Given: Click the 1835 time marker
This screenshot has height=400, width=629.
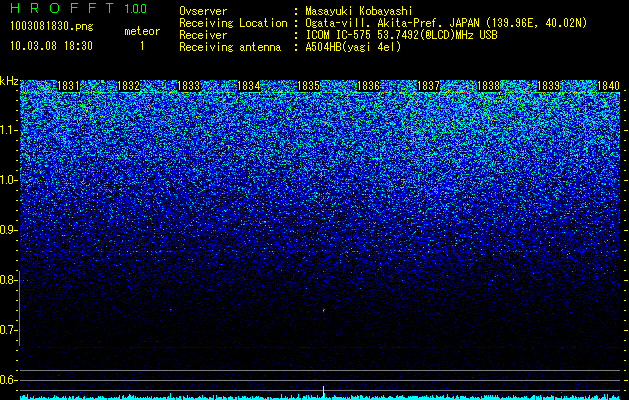Looking at the screenshot, I should 308,86.
